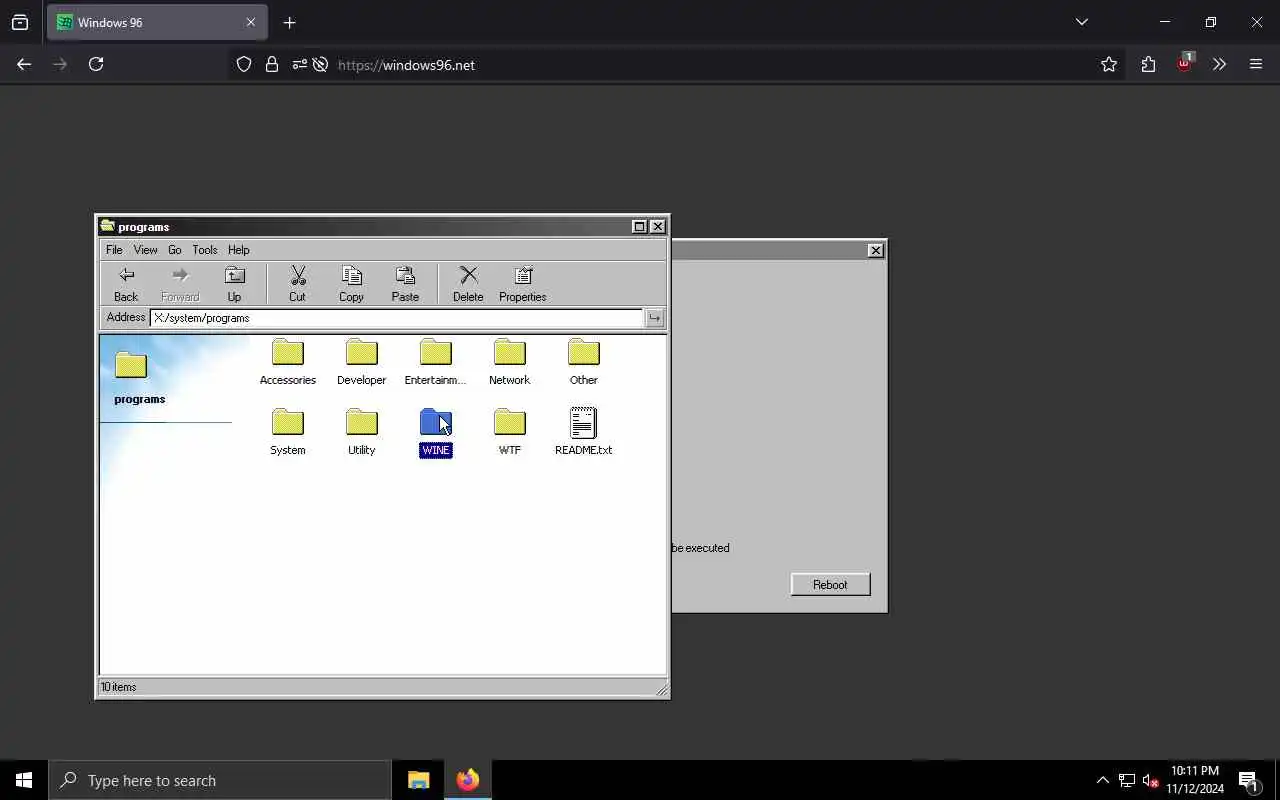This screenshot has width=1280, height=800.
Task: Click the grayed Forward toolbar button
Action: (180, 284)
